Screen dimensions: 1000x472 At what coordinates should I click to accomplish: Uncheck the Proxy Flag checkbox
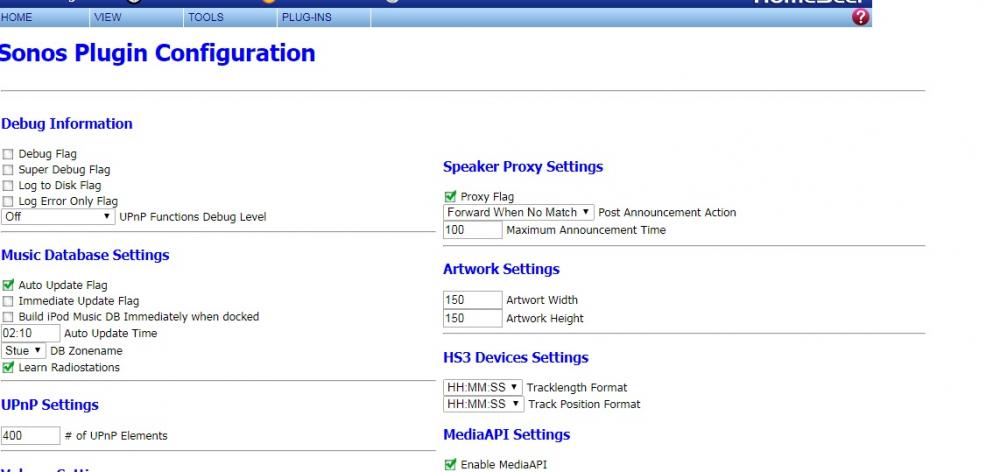450,197
